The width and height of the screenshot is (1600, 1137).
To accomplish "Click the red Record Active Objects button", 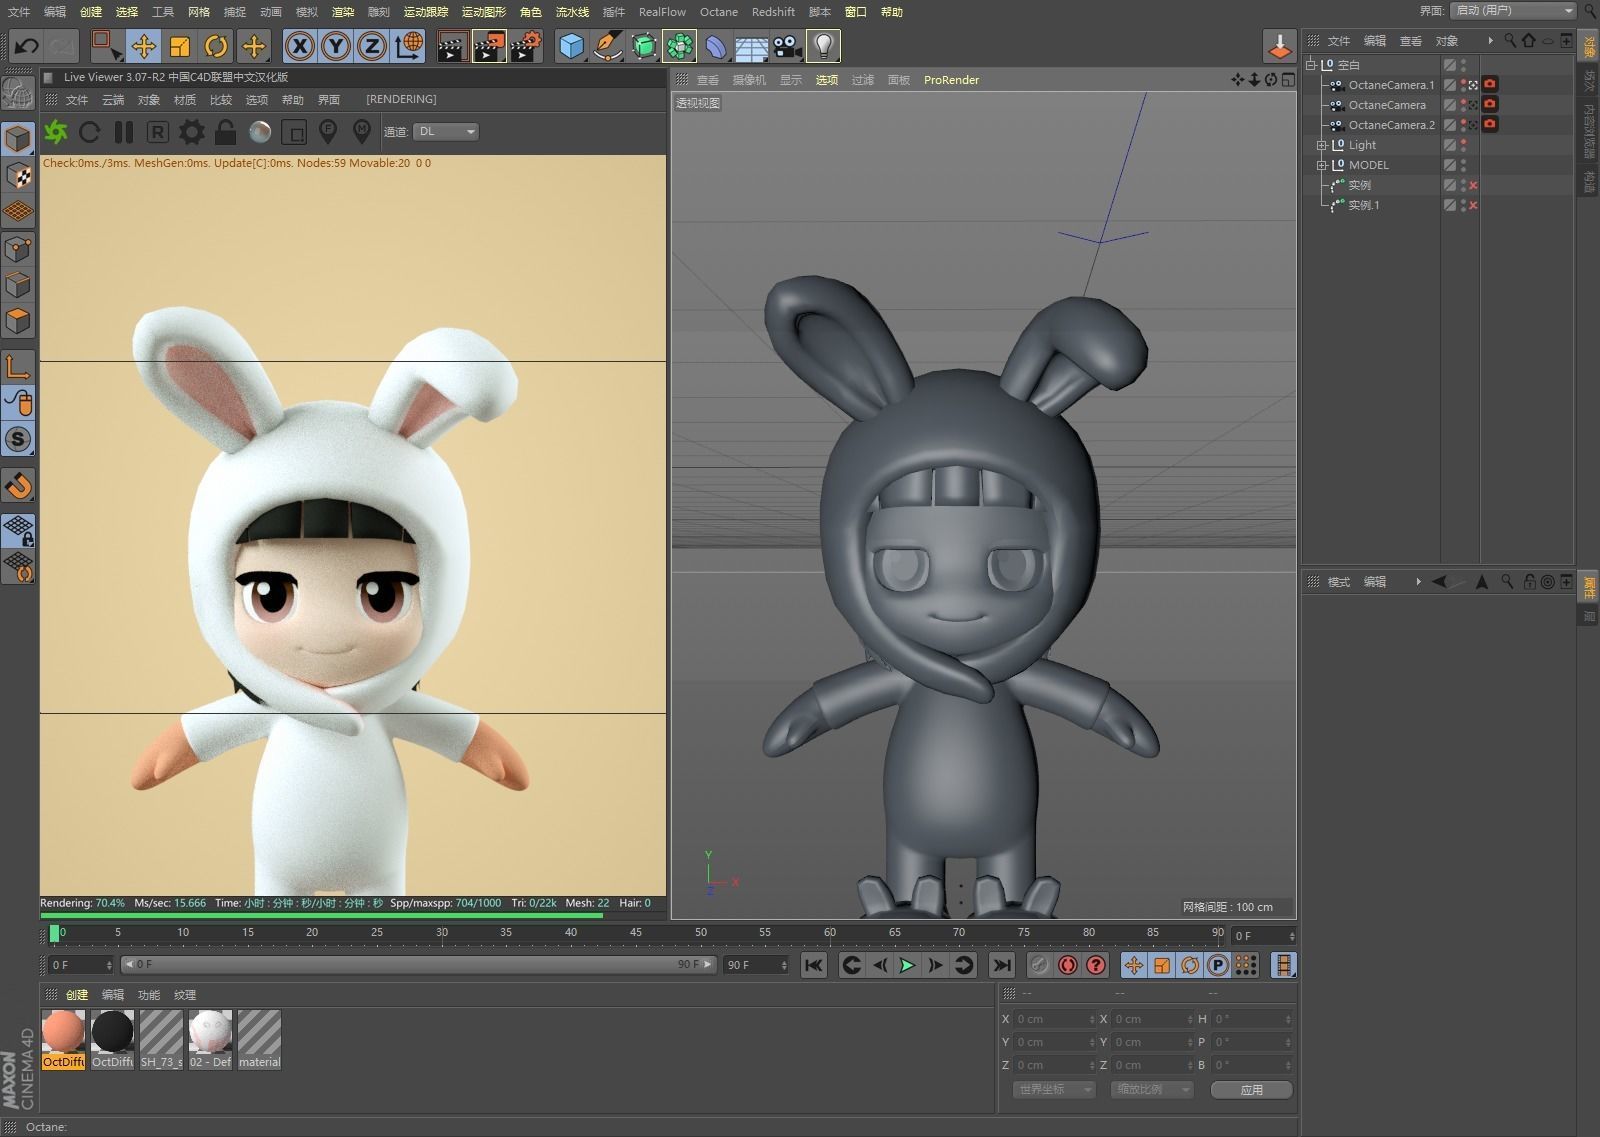I will tap(1067, 965).
